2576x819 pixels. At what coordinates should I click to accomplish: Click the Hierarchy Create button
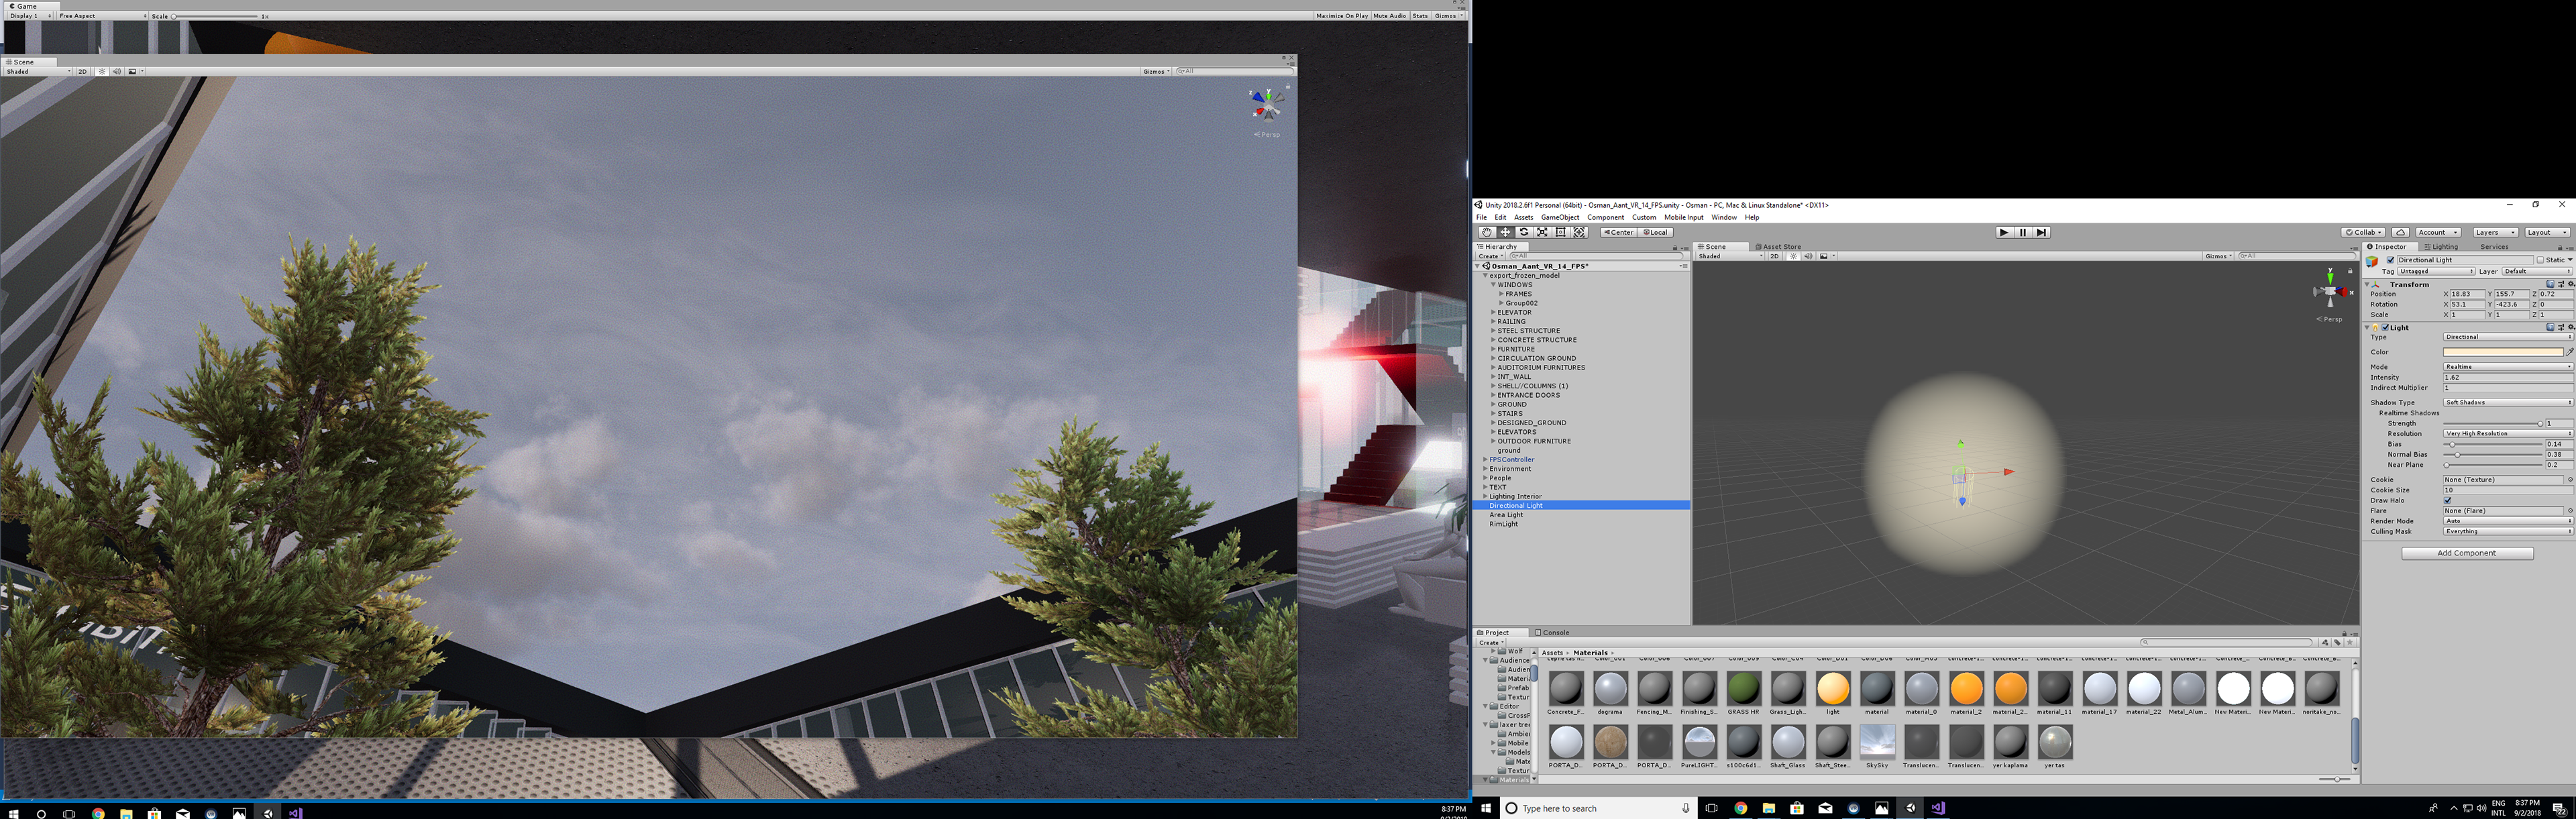tap(1490, 256)
